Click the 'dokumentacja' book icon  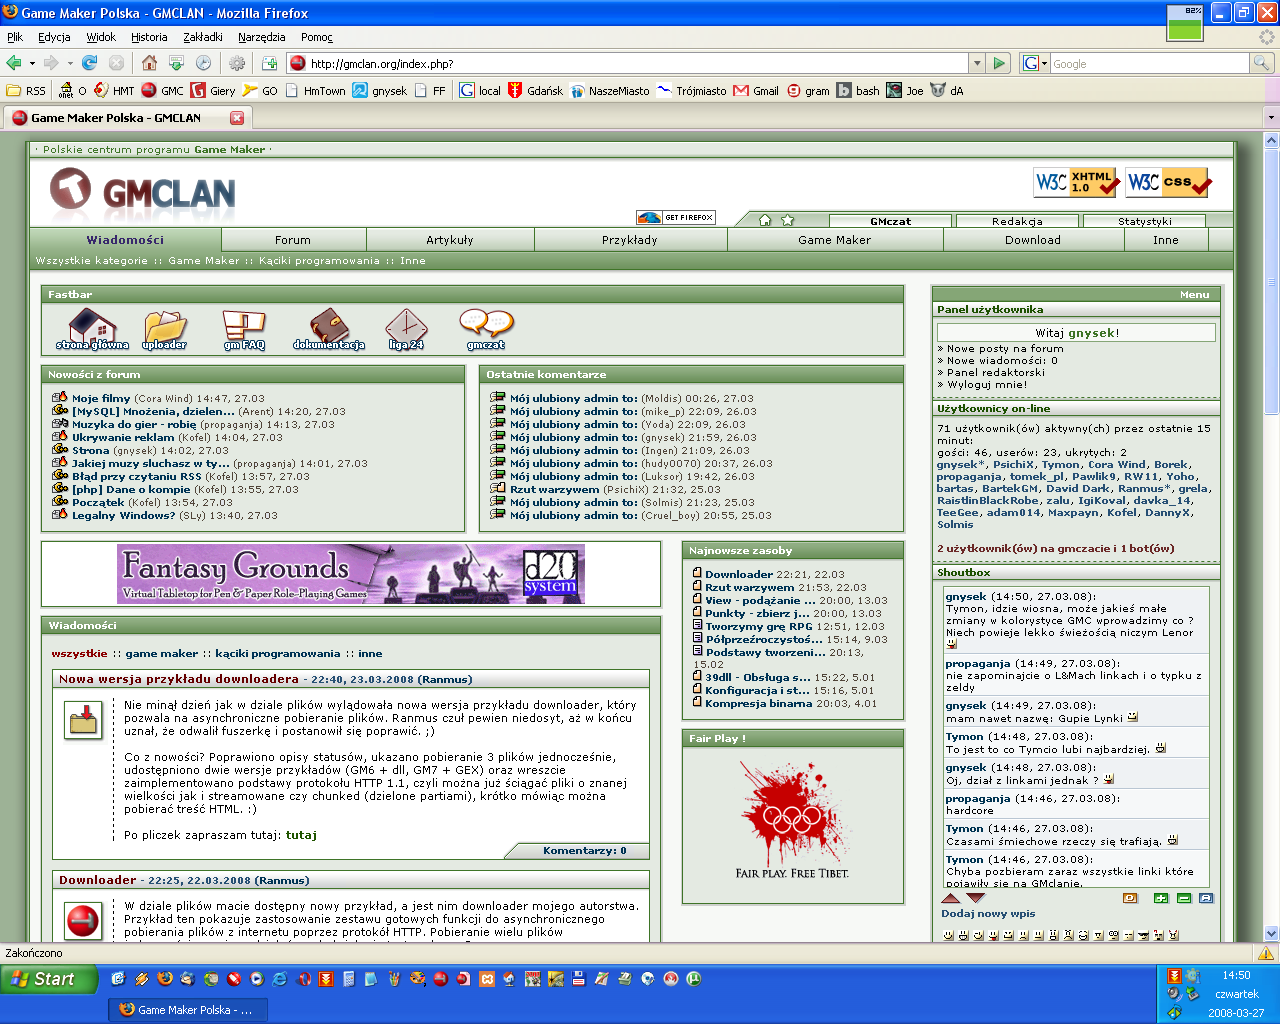point(328,327)
